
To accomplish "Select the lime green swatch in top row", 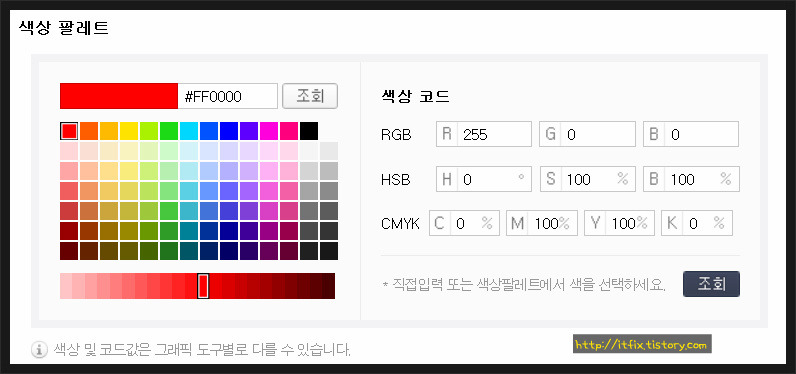I will pyautogui.click(x=149, y=131).
